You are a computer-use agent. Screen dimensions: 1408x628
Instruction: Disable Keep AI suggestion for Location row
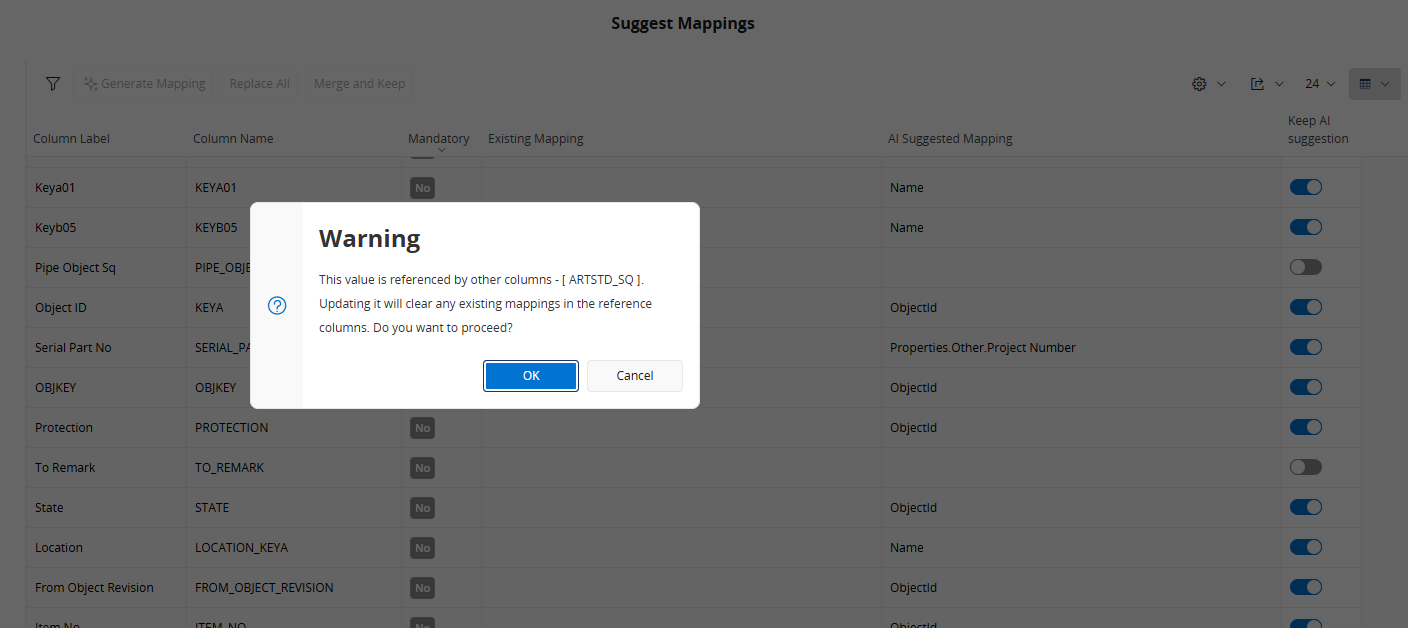(1305, 547)
